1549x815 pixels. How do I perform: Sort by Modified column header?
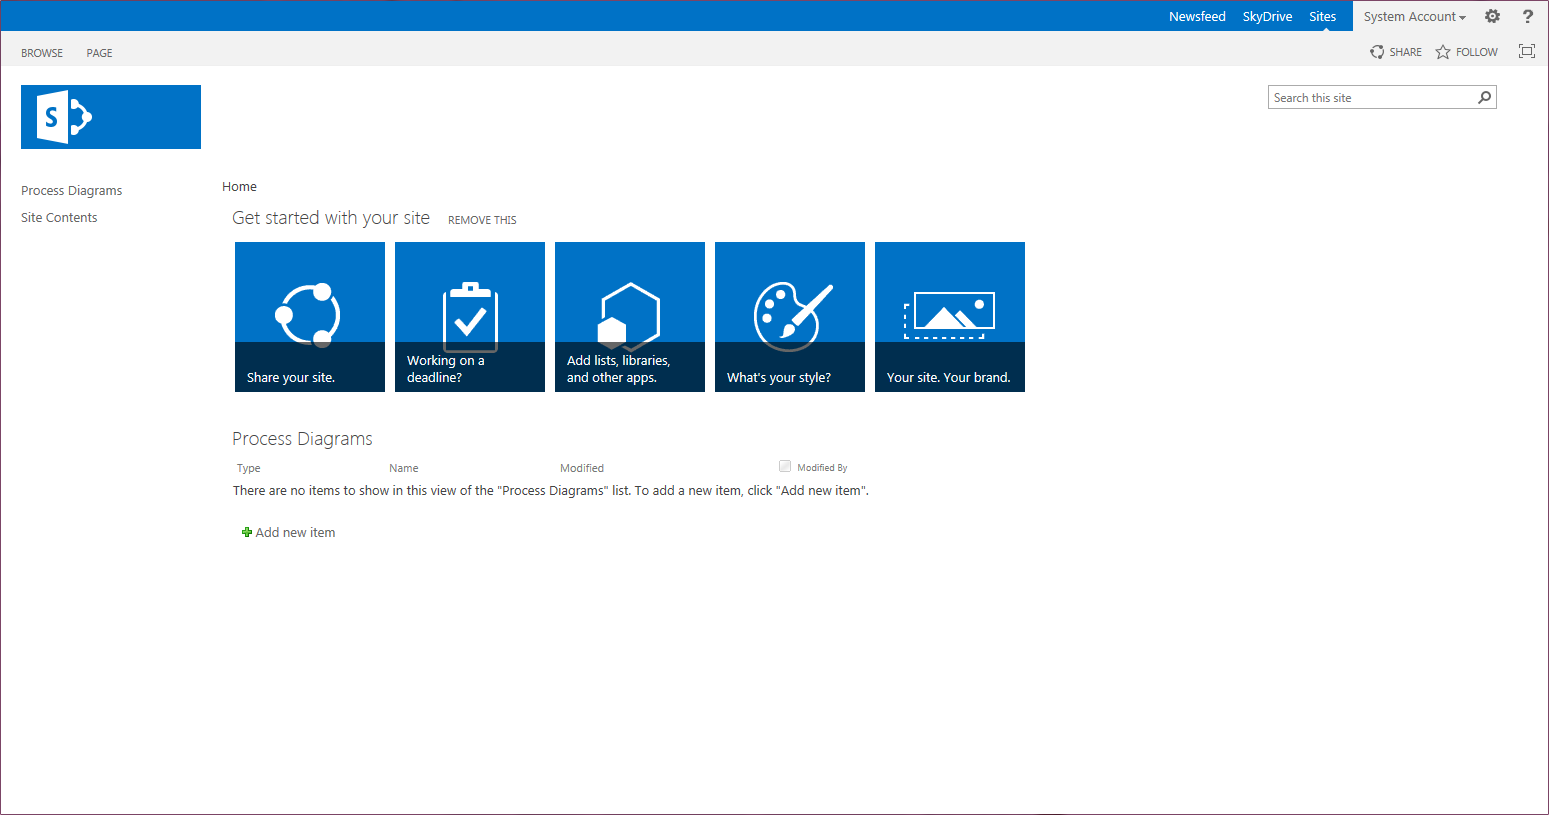tap(582, 468)
